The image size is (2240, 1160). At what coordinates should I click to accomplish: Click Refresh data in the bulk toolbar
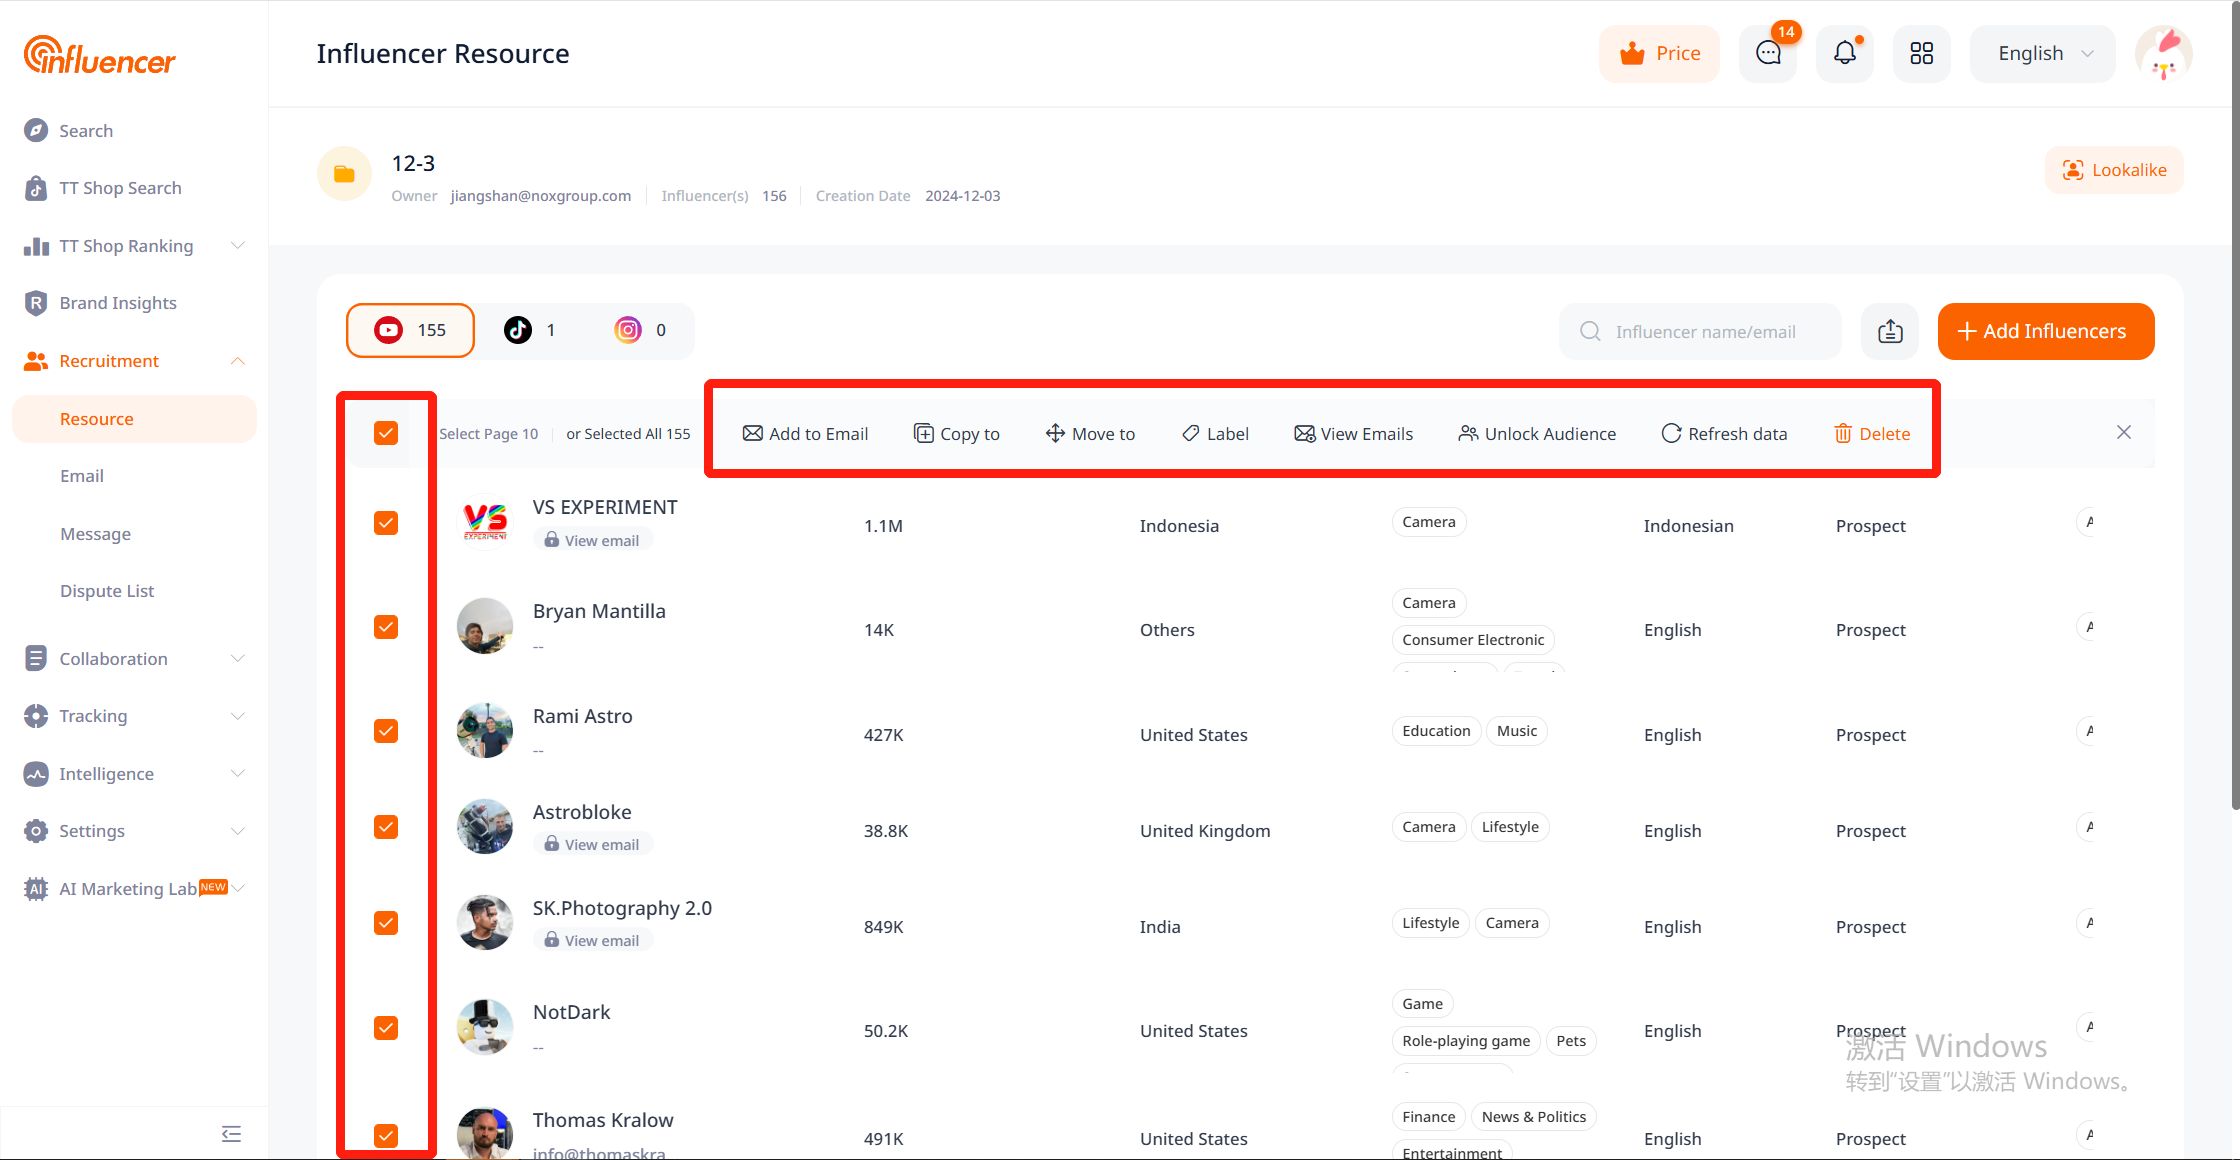1724,433
